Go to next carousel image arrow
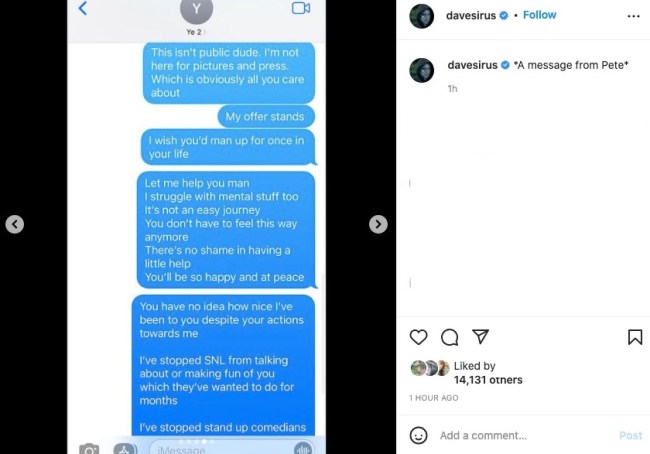 tap(378, 224)
